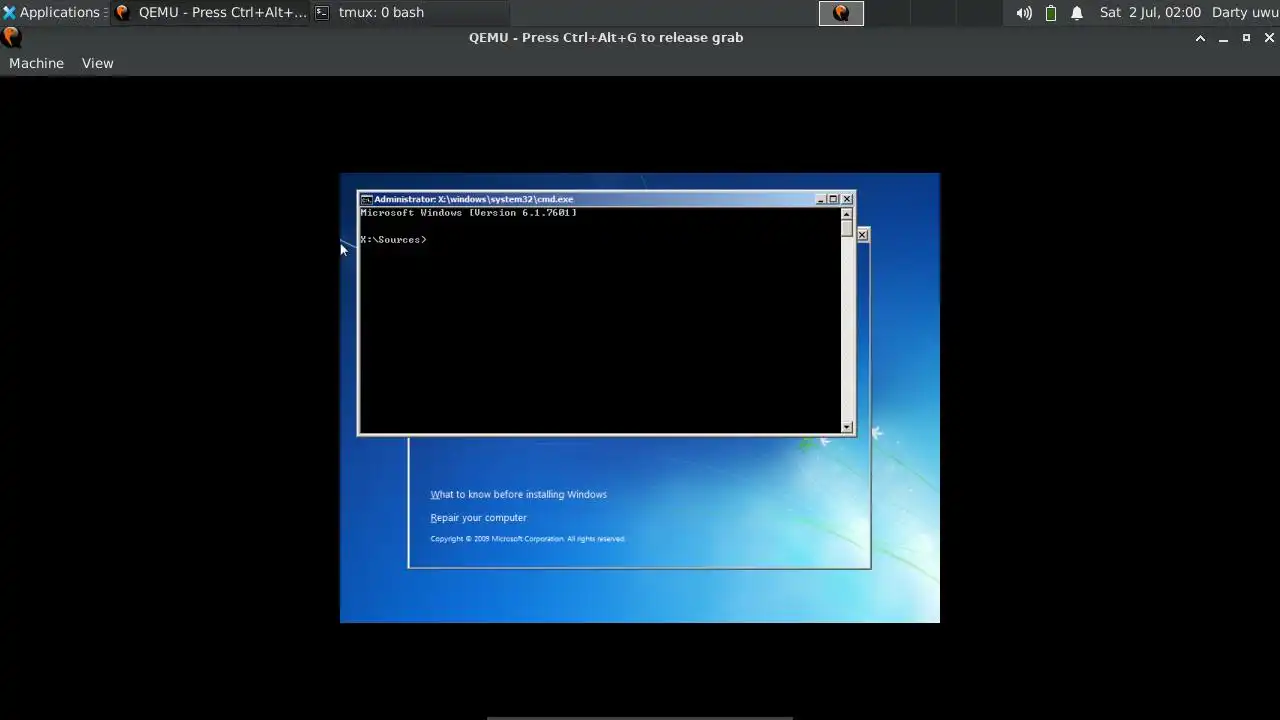Open the Darty uwu user menu
The width and height of the screenshot is (1280, 720).
1244,13
